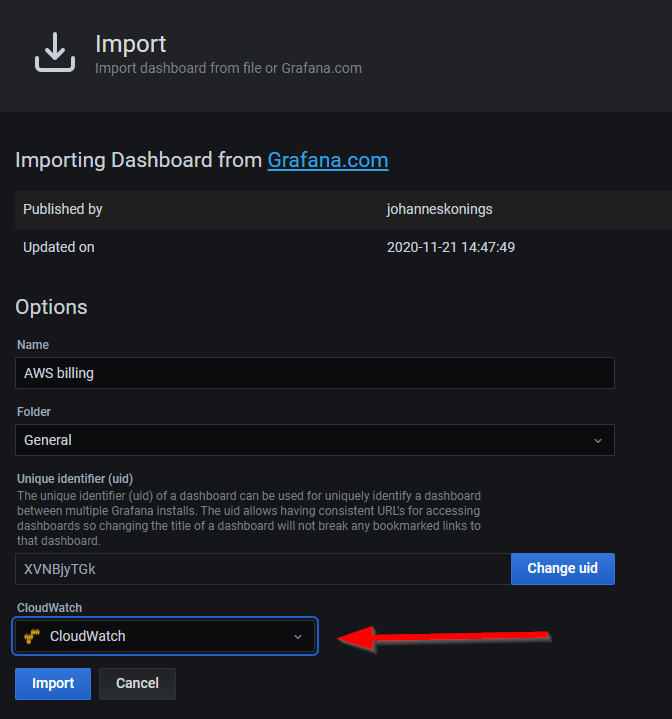Click the blue Import button
Viewport: 672px width, 719px height.
(53, 684)
